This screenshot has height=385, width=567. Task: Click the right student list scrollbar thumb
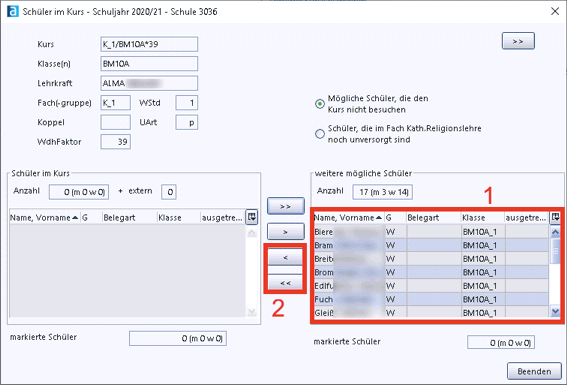point(555,251)
